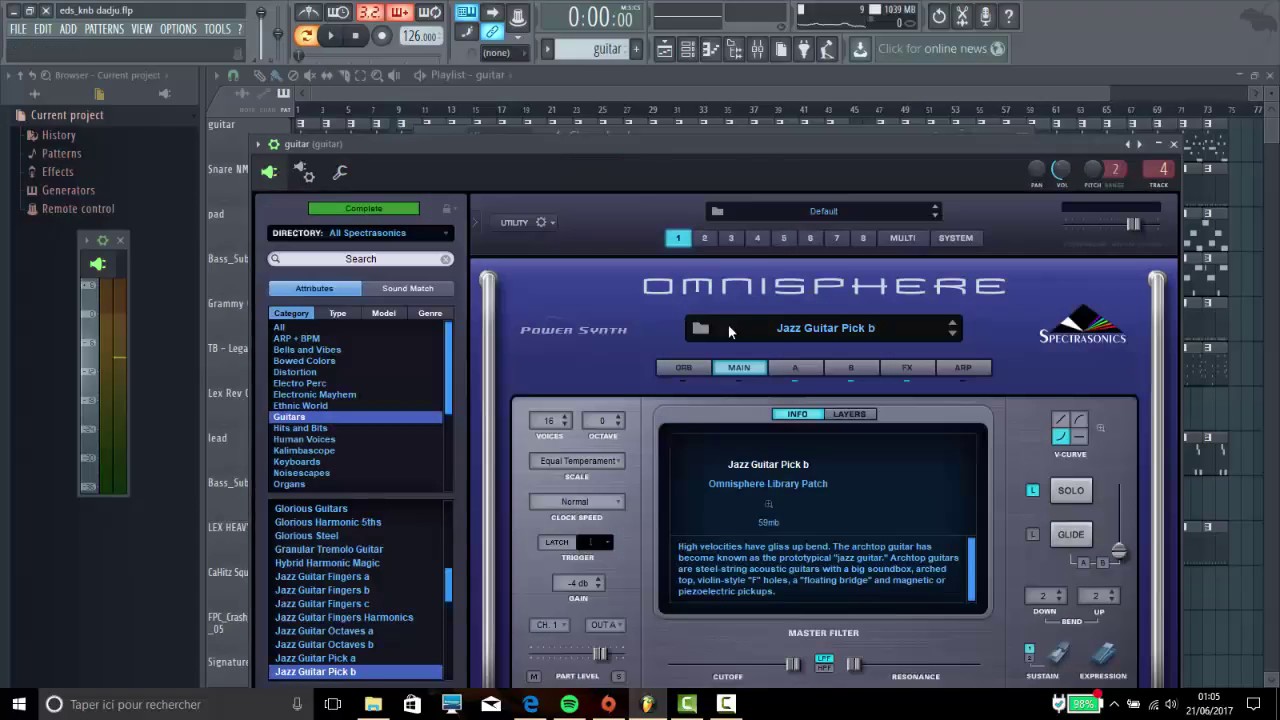Click the undo history icon near memory meter
The width and height of the screenshot is (1280, 720).
[x=939, y=16]
